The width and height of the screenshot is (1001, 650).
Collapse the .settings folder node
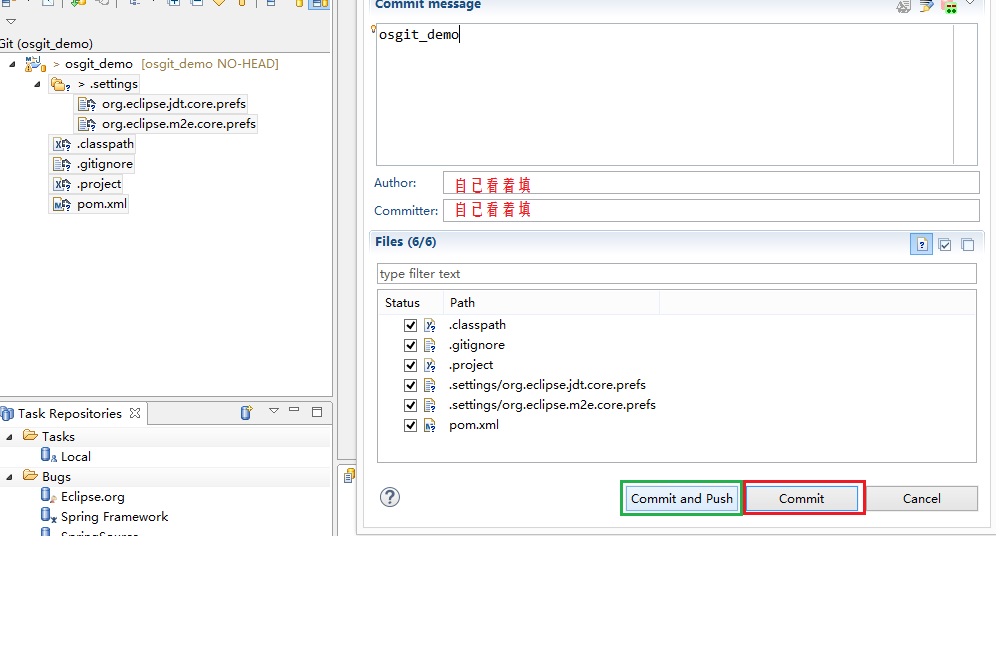pos(37,84)
